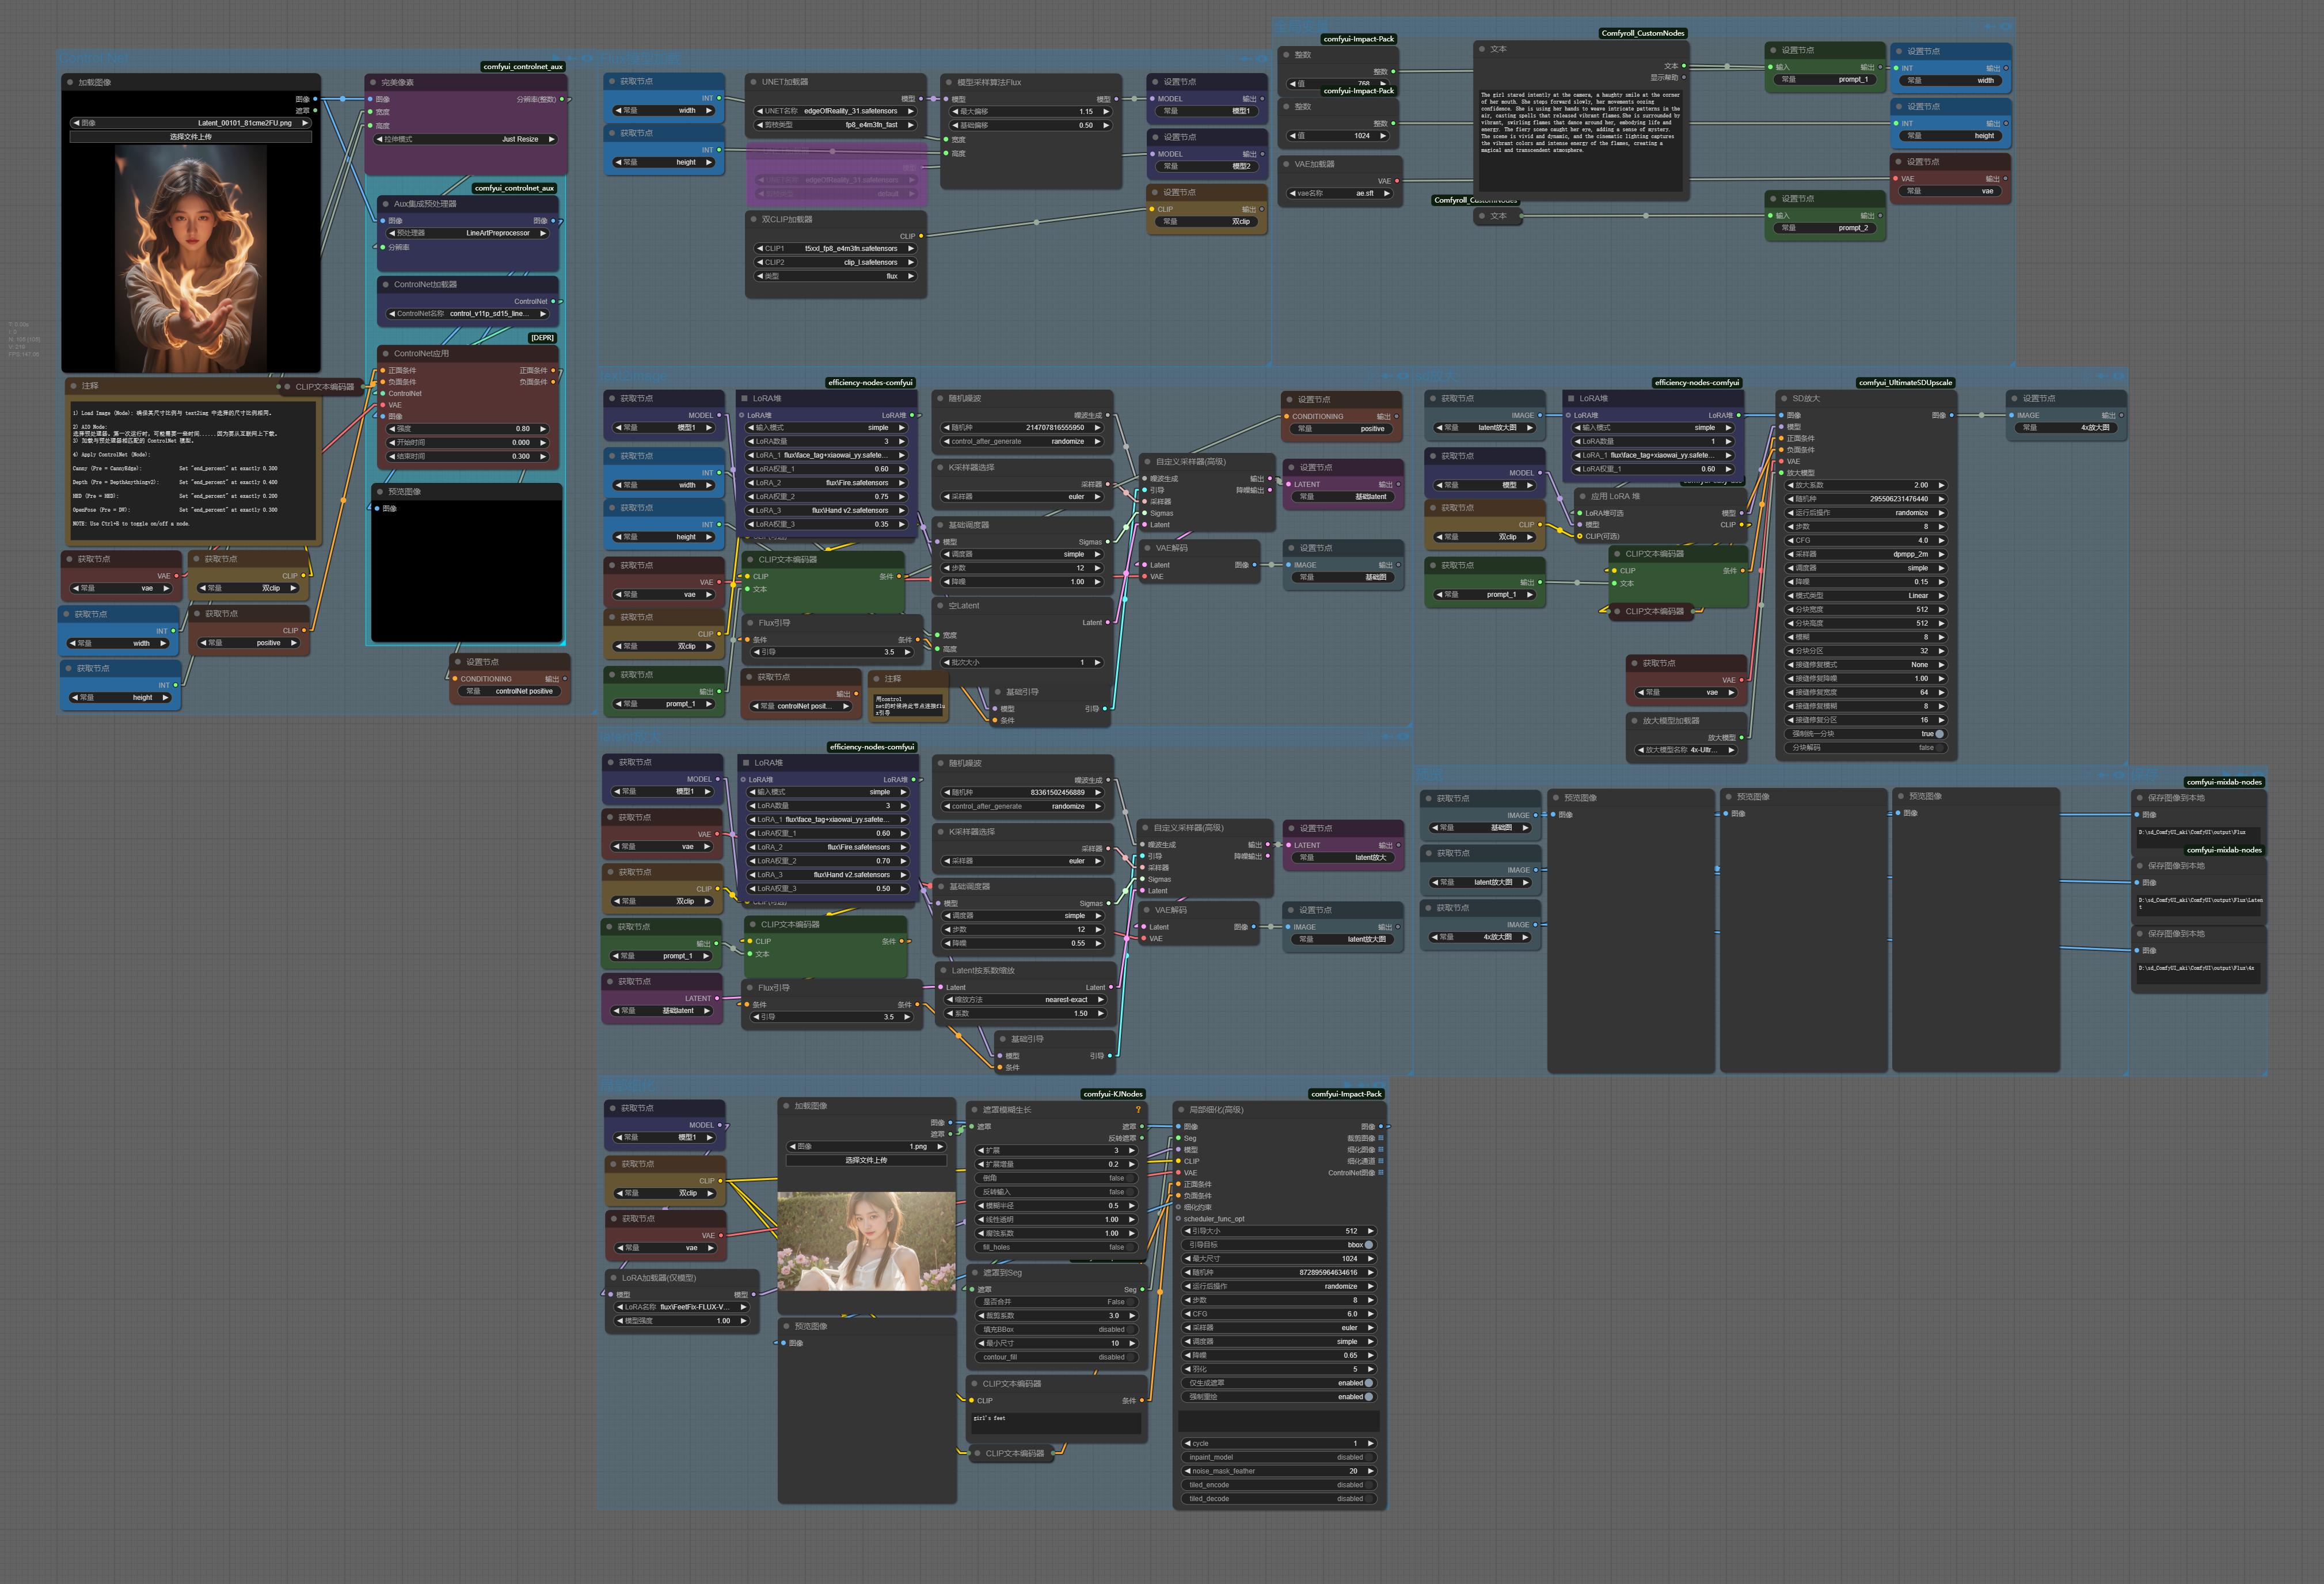
Task: Click the square icon on sd放大 LoRA堆 node
Action: point(1571,398)
